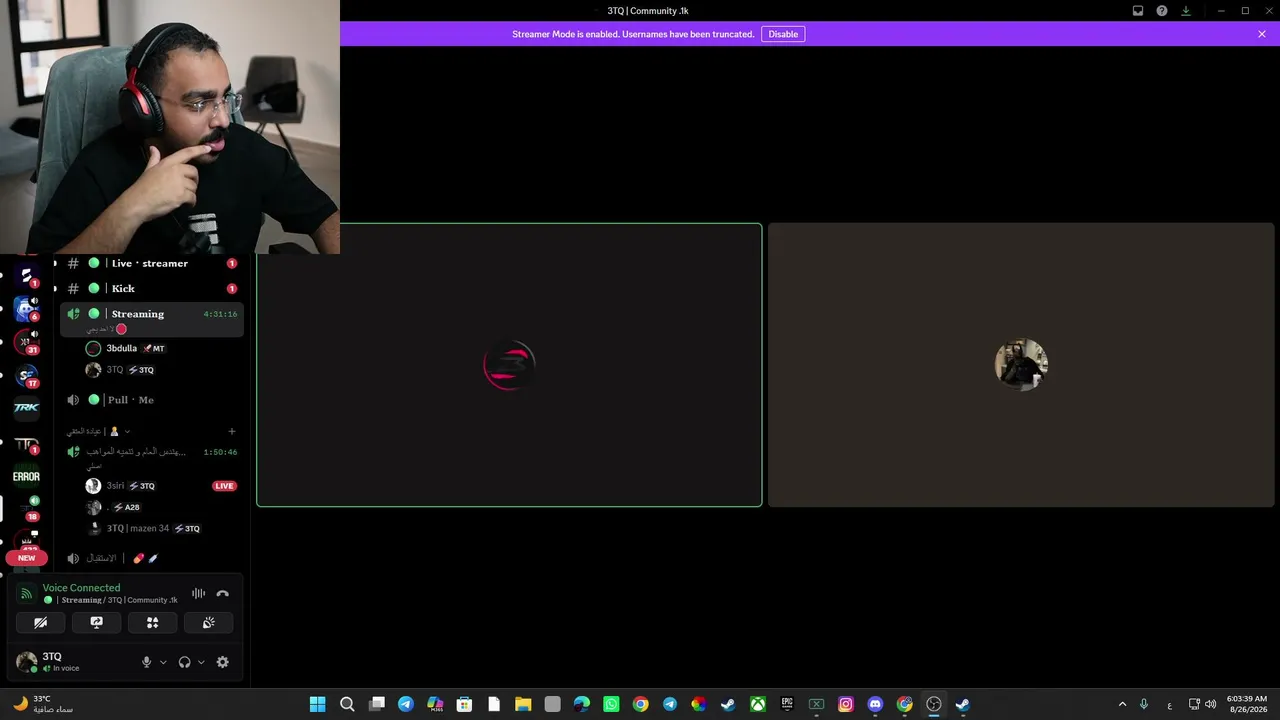This screenshot has height=720, width=1280.
Task: Open the Live streamer text channel
Action: point(151,263)
